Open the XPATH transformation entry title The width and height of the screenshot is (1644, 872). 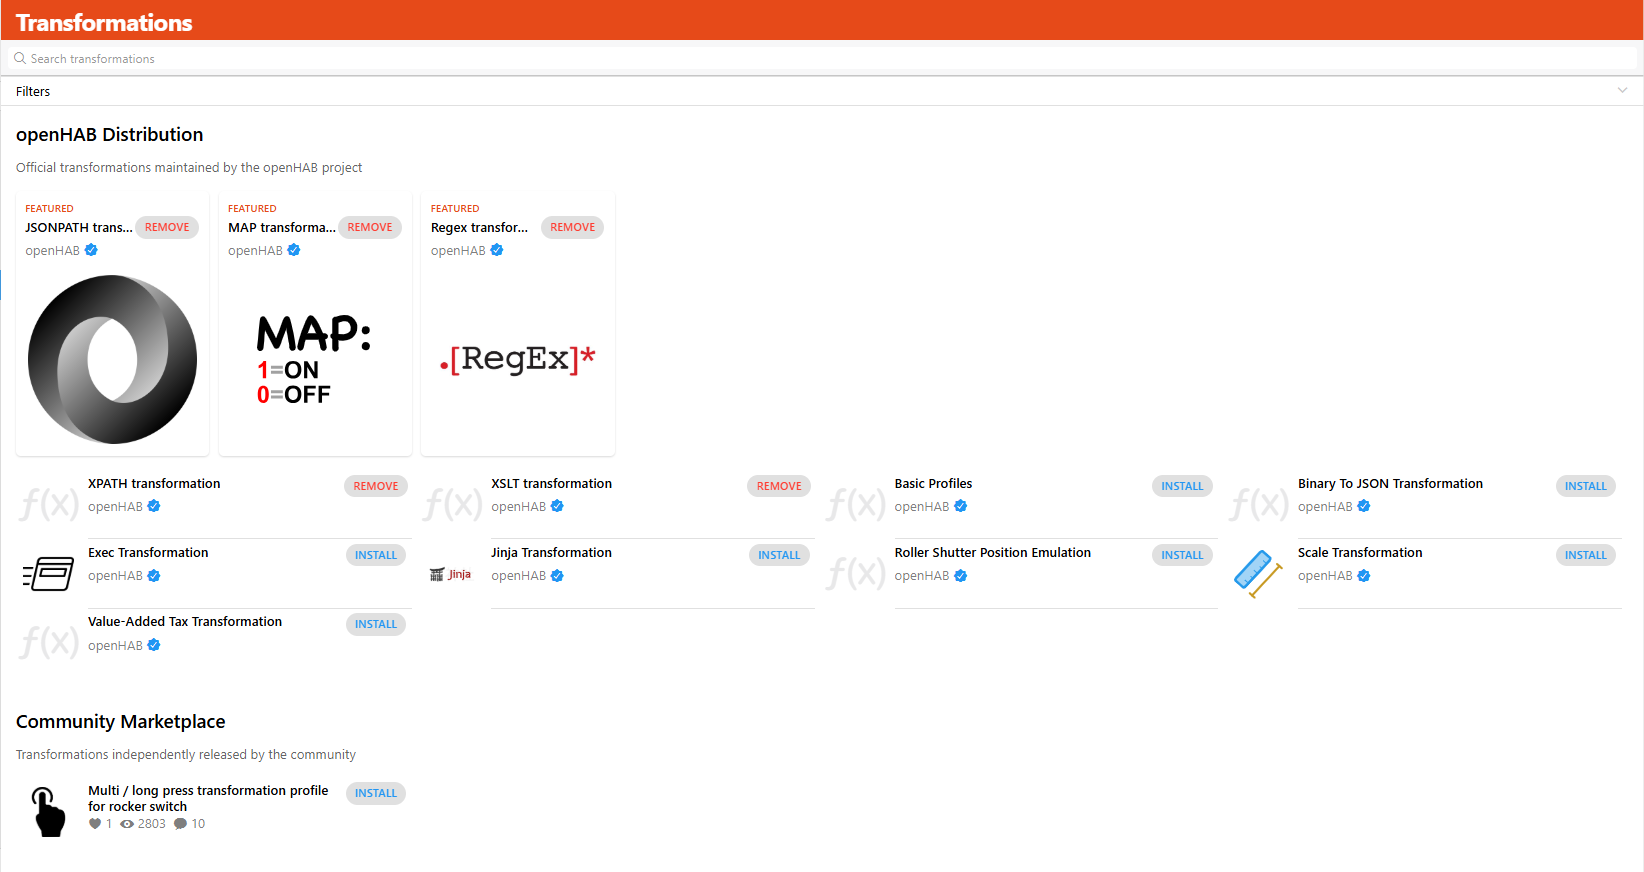pyautogui.click(x=154, y=483)
